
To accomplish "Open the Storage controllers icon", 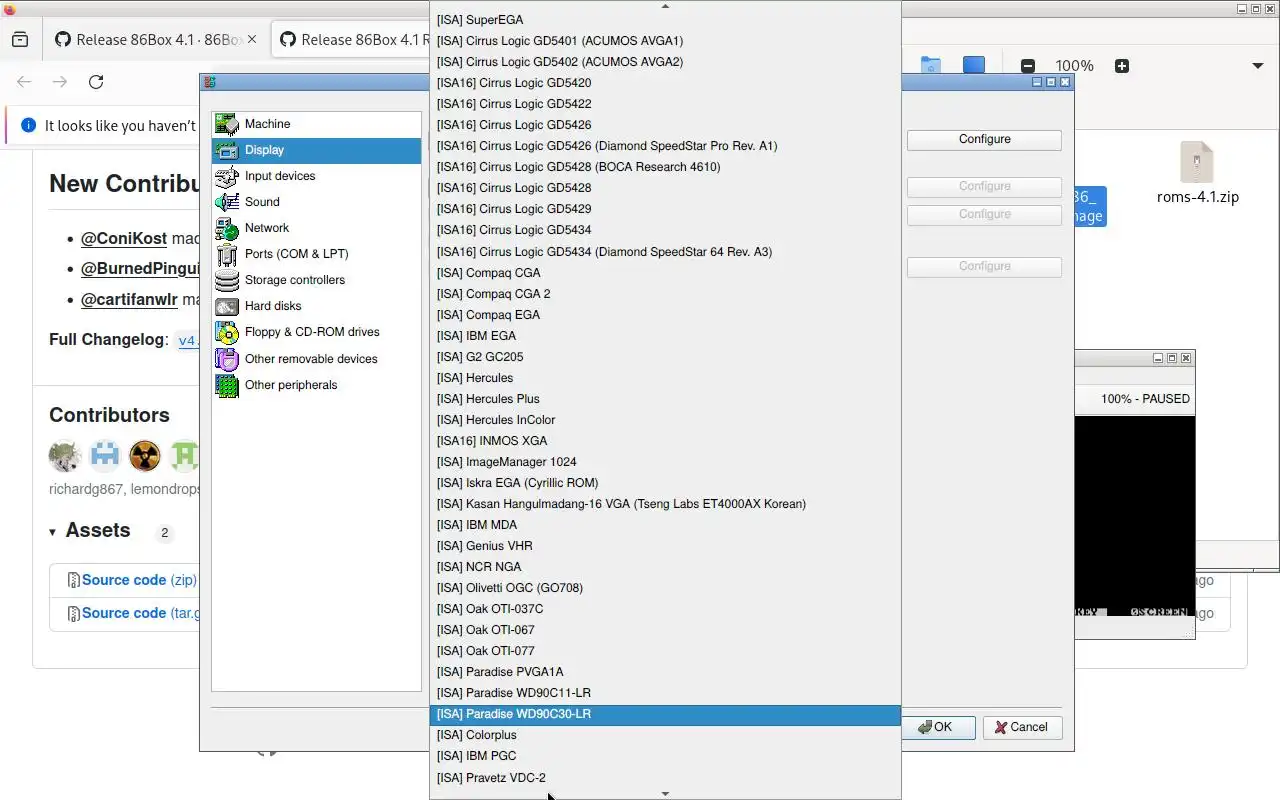I will pyautogui.click(x=227, y=280).
